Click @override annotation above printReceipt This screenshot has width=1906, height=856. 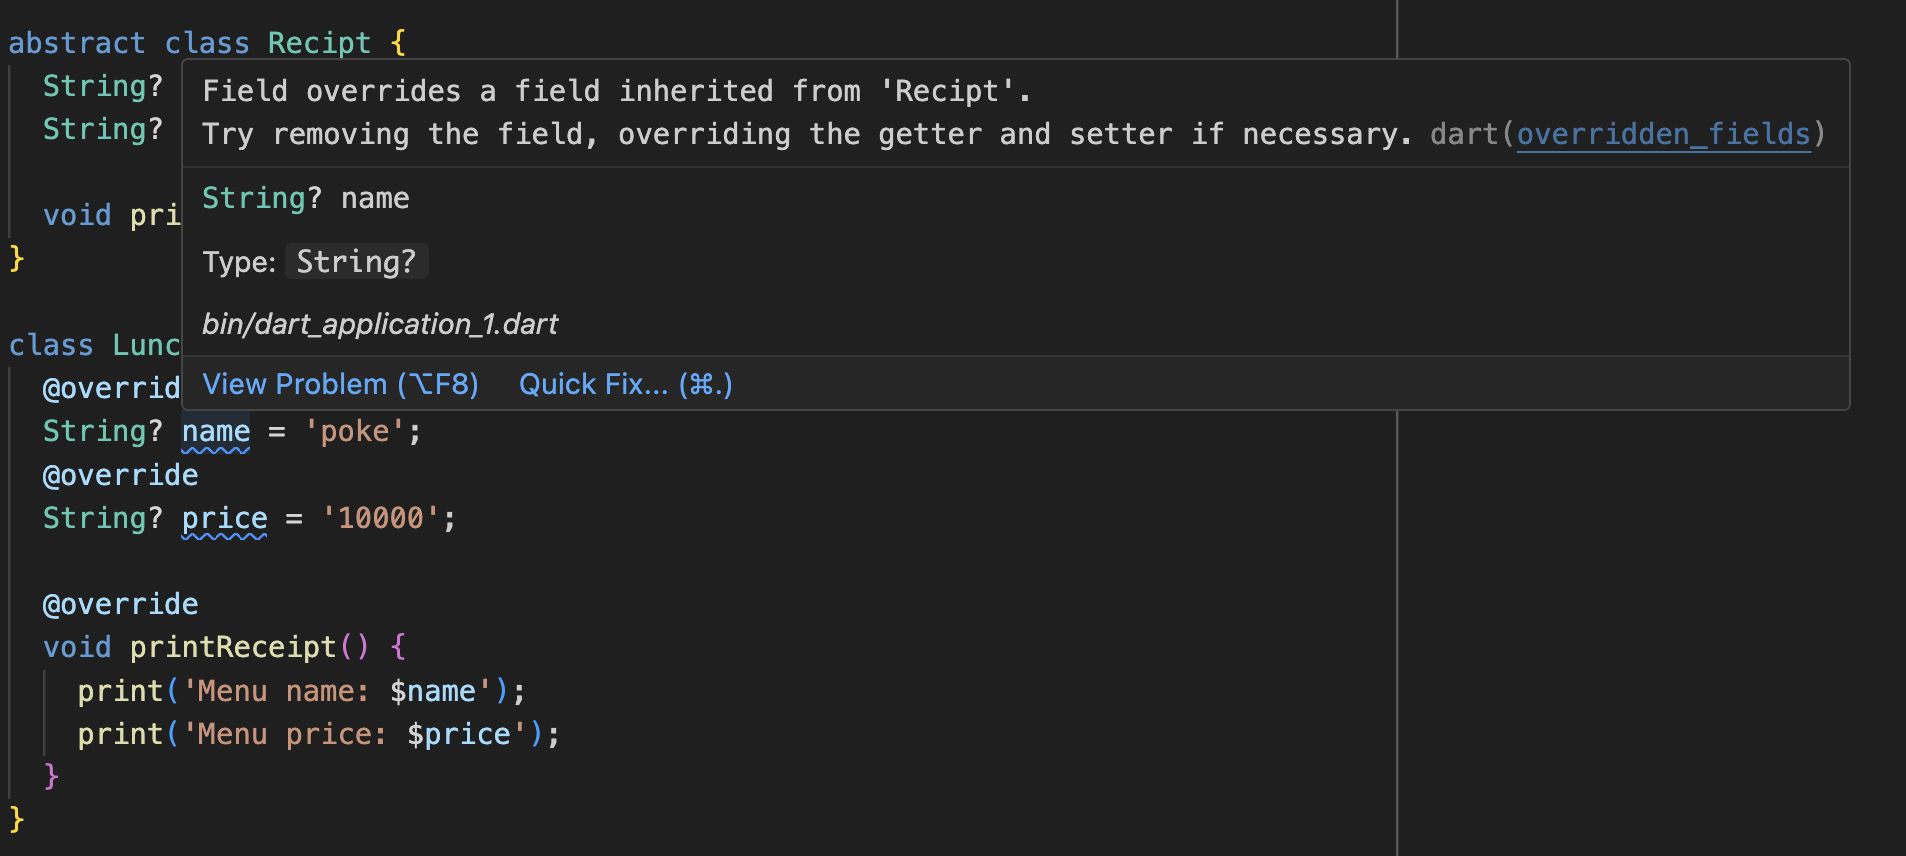pyautogui.click(x=120, y=604)
